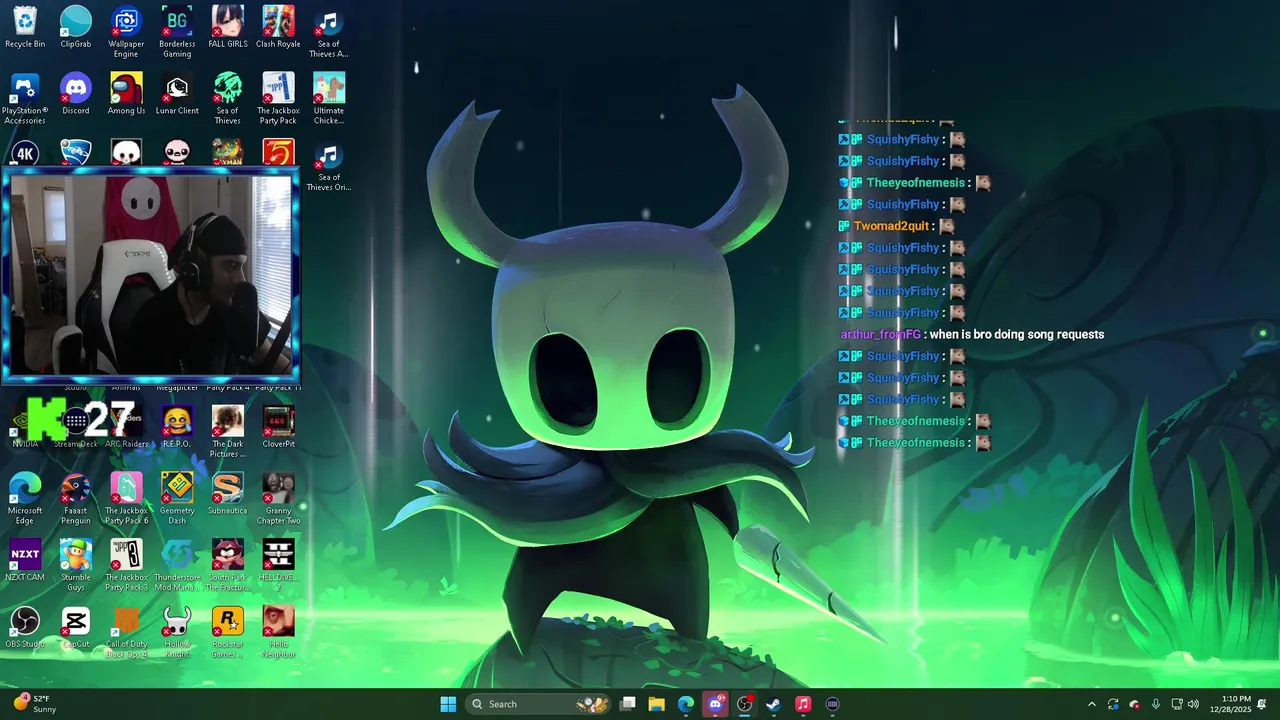The height and width of the screenshot is (720, 1280).
Task: Select the Stumble Guys desktop icon
Action: coord(76,566)
